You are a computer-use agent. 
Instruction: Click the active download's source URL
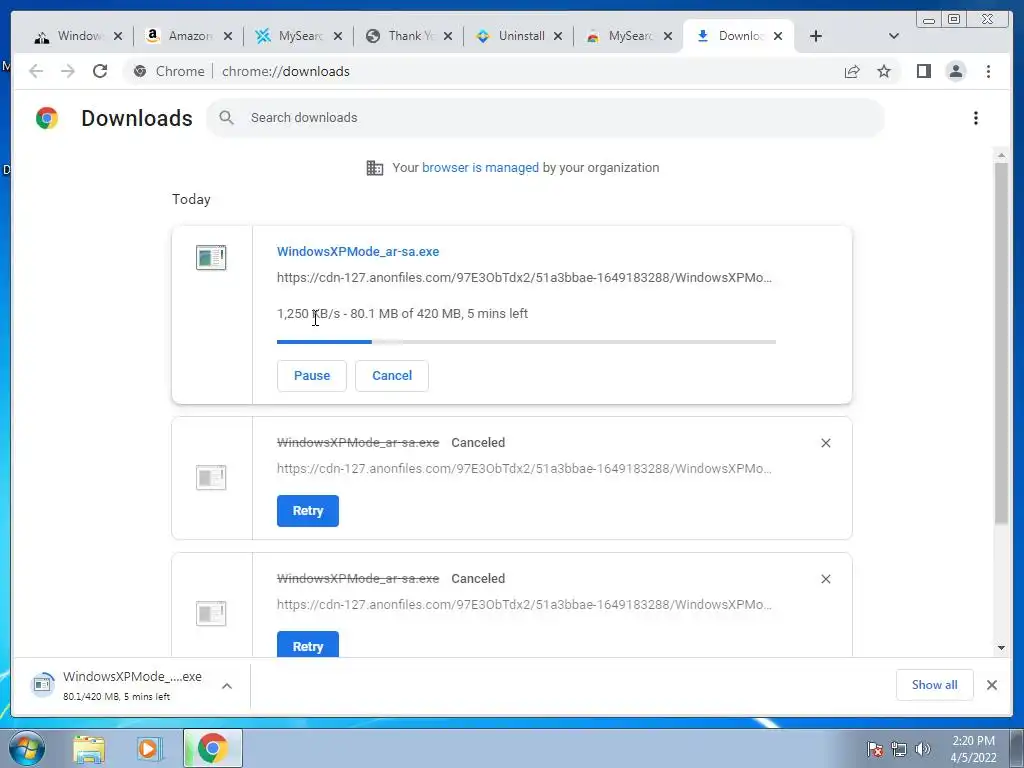pyautogui.click(x=524, y=278)
